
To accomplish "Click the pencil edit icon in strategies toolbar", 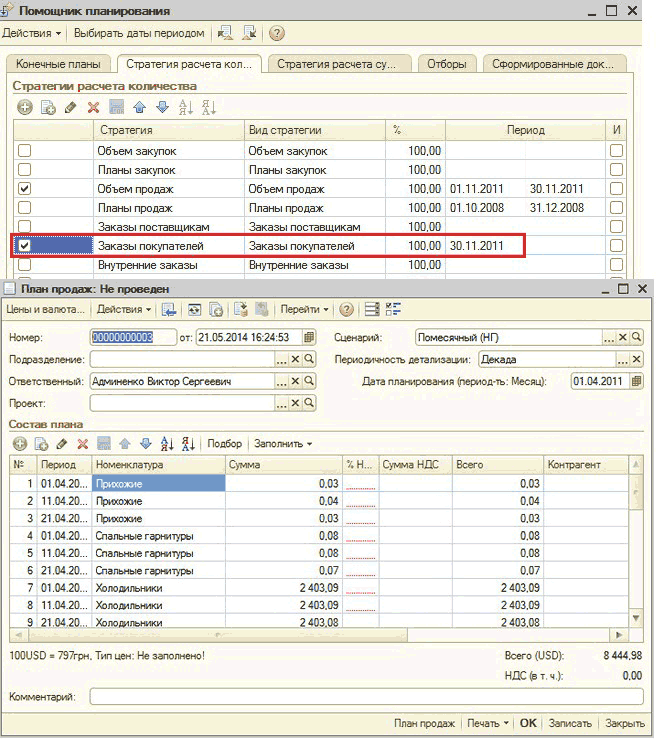I will 70,107.
